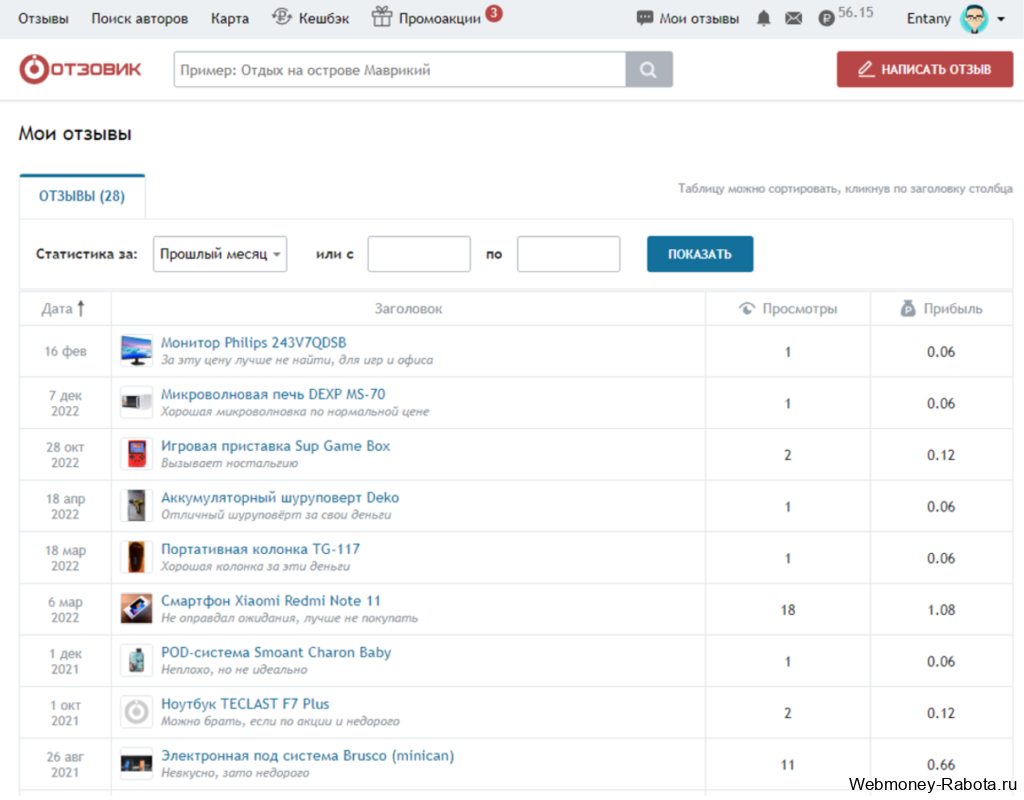Viewport: 1024px width, 800px height.
Task: Open Карта menu item
Action: click(230, 18)
